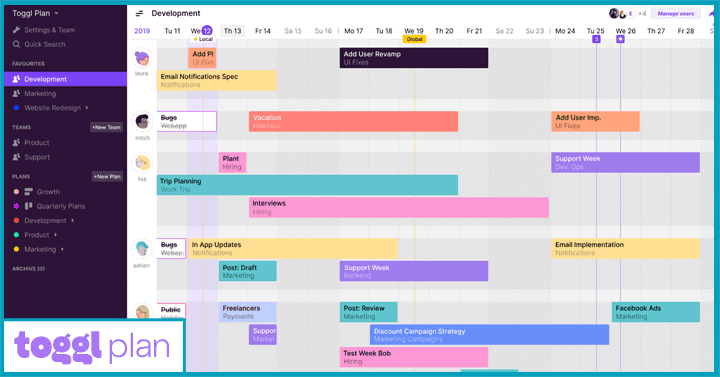
Task: Click the Support team icon
Action: (x=16, y=157)
